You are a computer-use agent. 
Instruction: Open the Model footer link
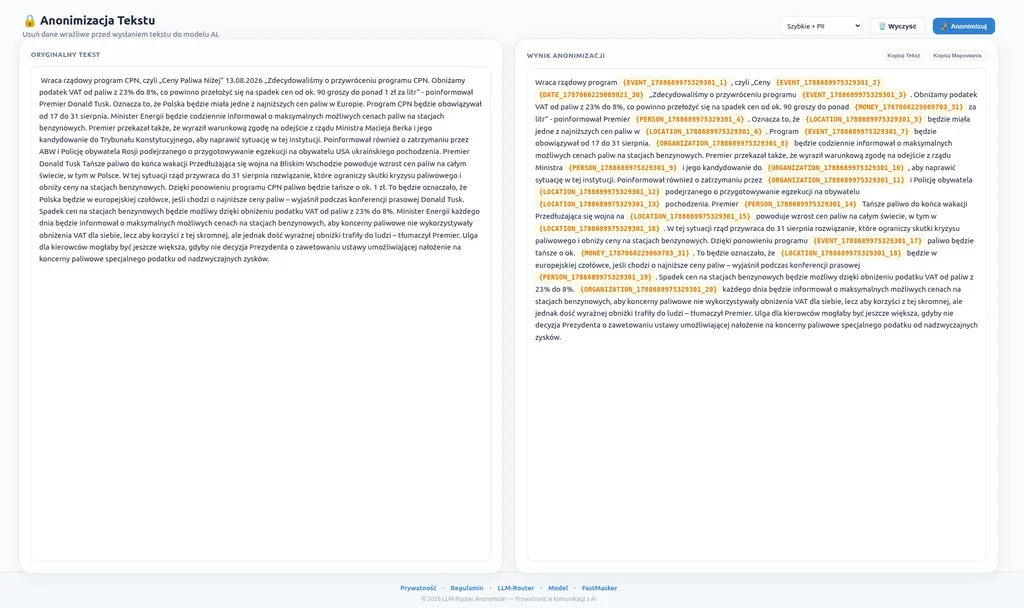(x=558, y=588)
